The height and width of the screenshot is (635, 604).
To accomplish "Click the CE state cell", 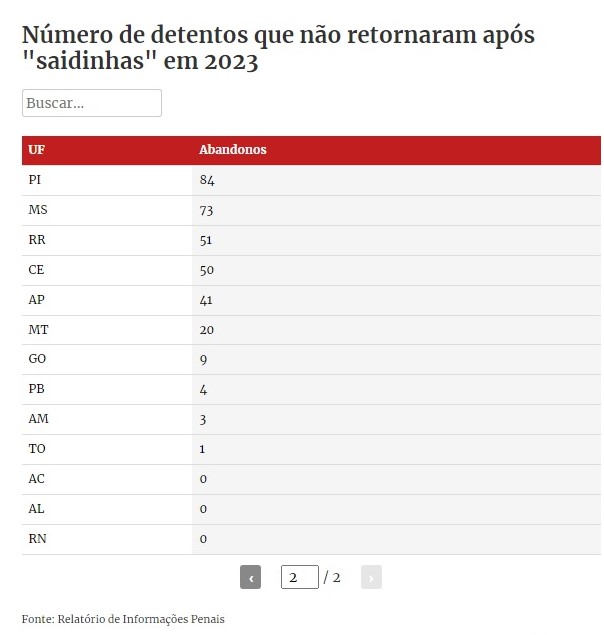I will pos(37,270).
